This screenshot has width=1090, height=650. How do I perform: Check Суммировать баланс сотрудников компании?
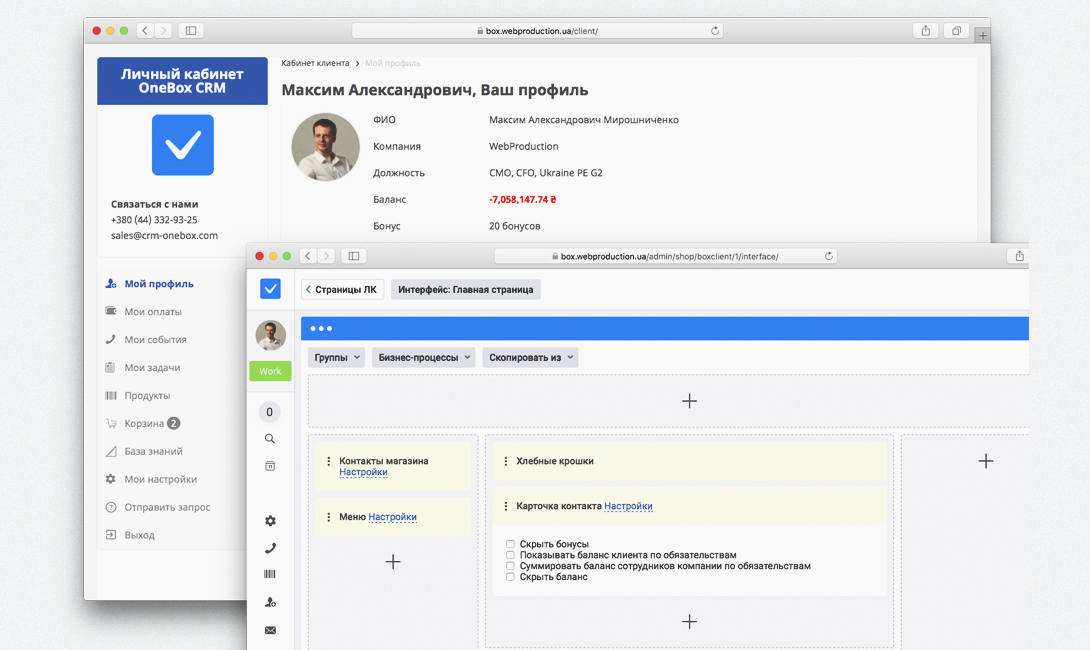click(x=510, y=566)
